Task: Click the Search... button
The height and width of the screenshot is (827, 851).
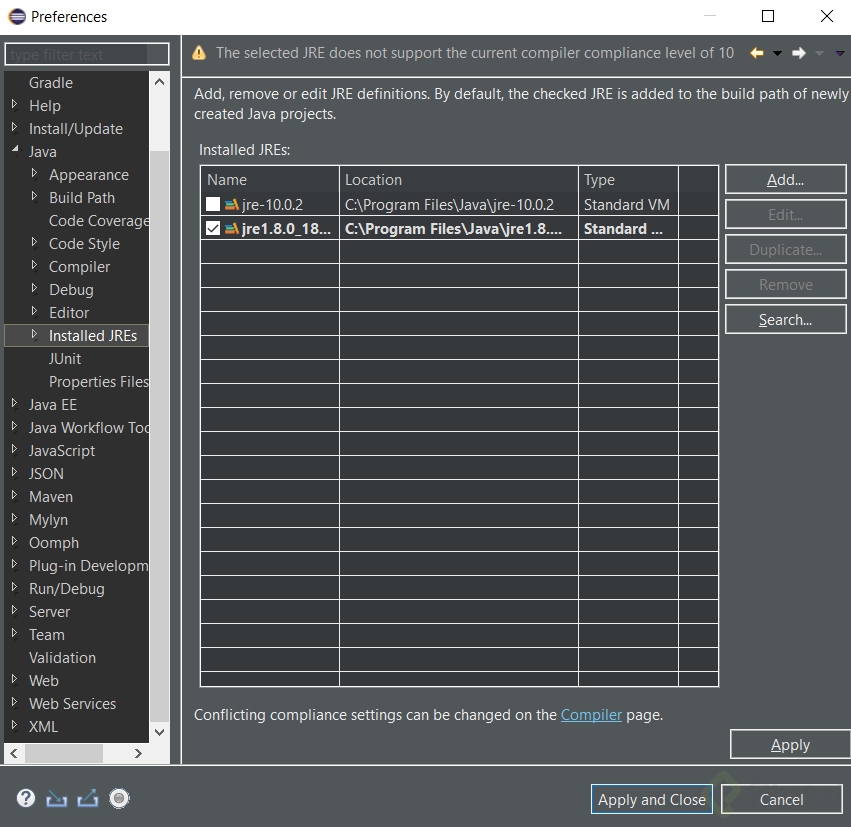Action: 785,320
